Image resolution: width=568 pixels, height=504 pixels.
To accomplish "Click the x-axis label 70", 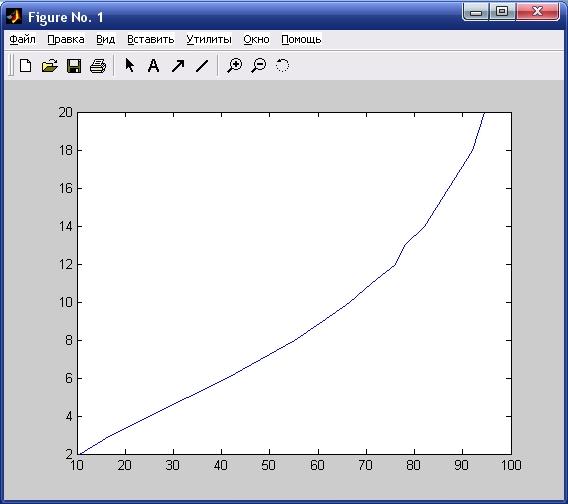I will pos(365,465).
